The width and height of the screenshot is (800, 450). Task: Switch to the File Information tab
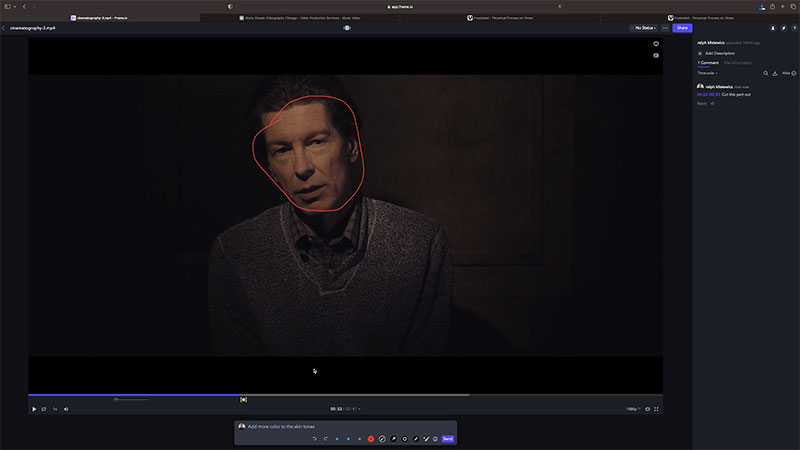[x=738, y=63]
